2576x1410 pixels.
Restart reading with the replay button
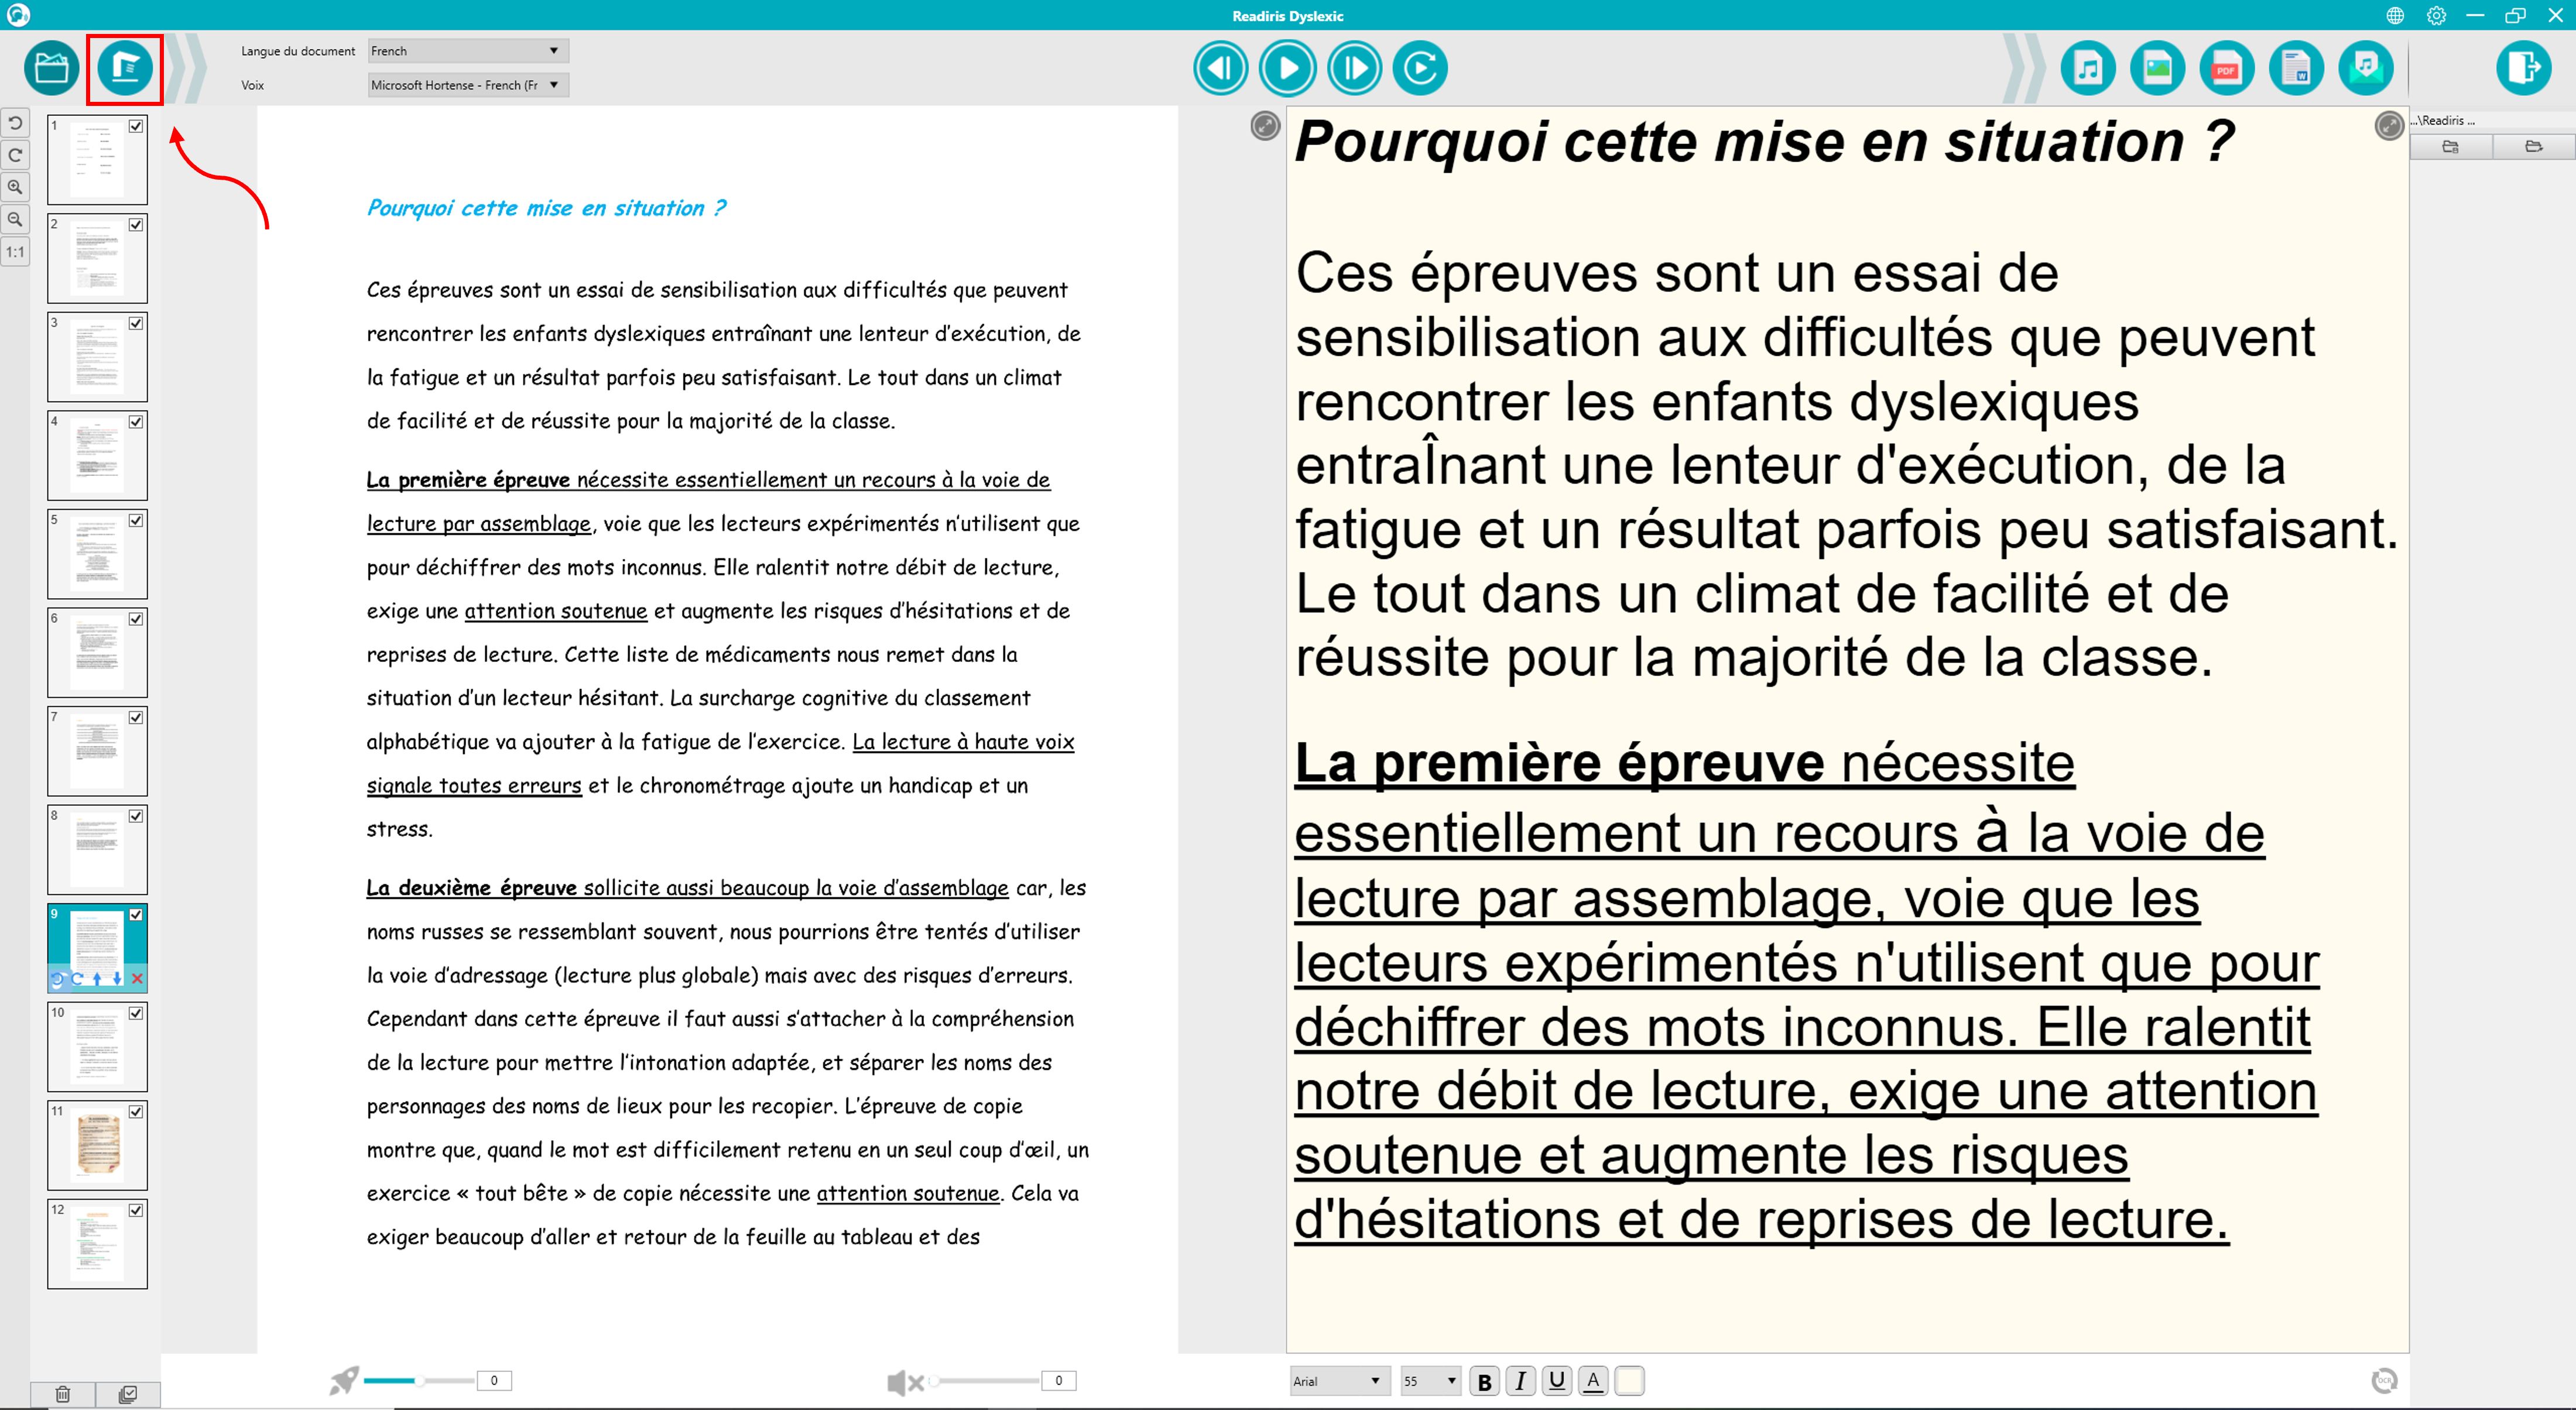[x=1420, y=68]
